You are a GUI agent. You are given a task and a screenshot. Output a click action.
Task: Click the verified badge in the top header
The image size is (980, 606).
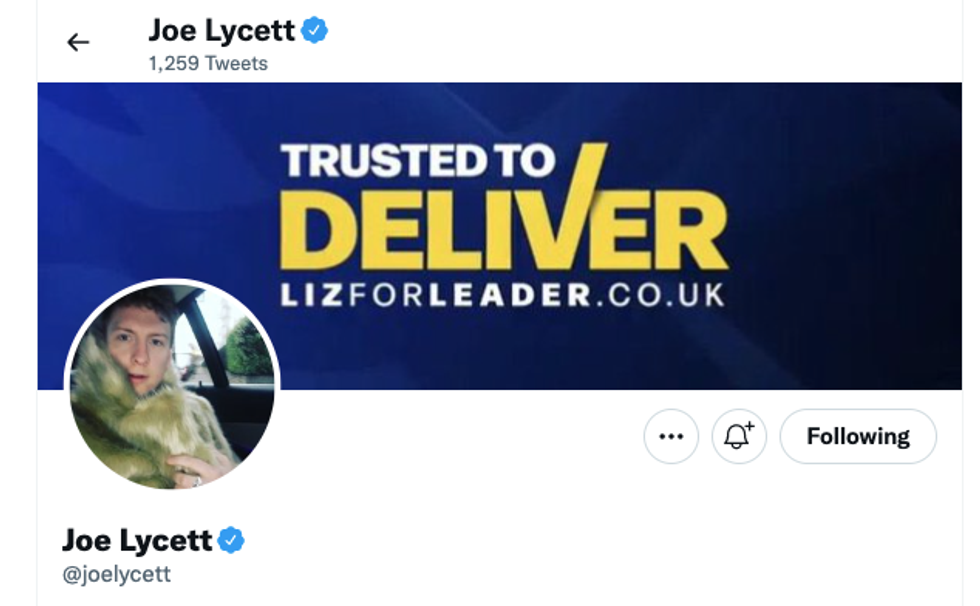pos(315,31)
